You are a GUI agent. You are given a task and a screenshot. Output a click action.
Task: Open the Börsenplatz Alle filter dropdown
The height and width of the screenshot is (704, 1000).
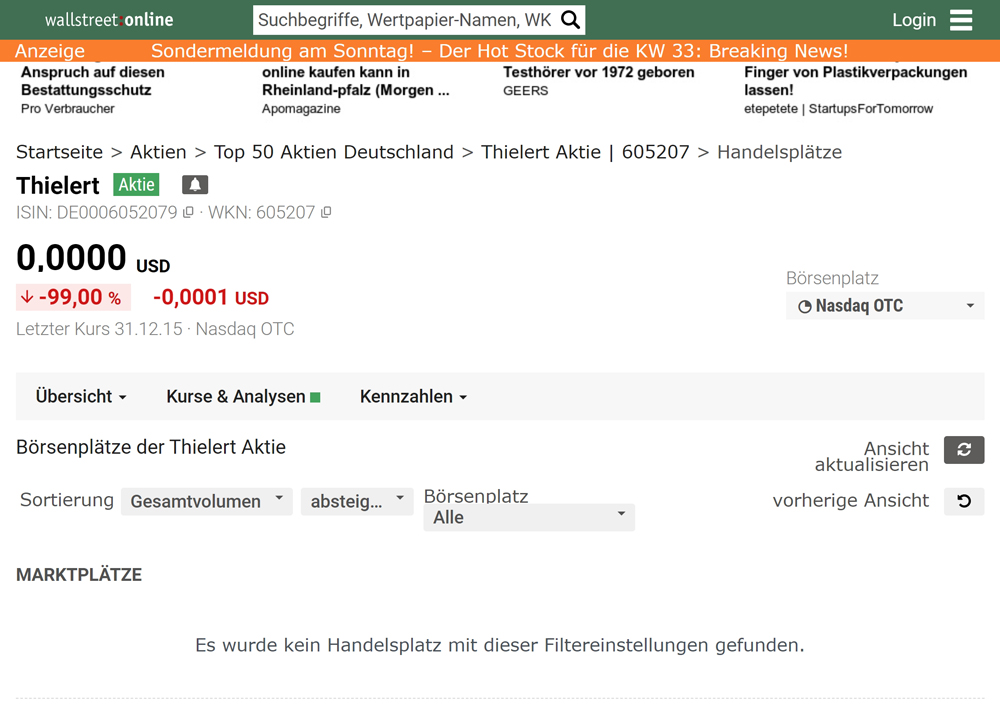(529, 517)
